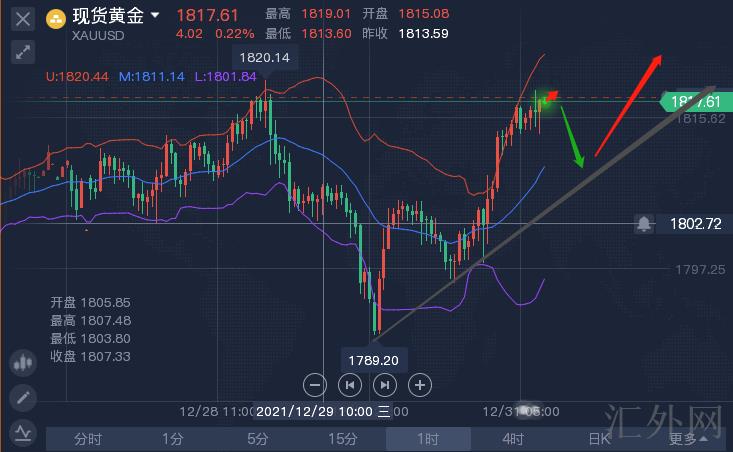Click the Bollinger upper band value U:1820.44
This screenshot has height=452, width=733.
point(78,76)
